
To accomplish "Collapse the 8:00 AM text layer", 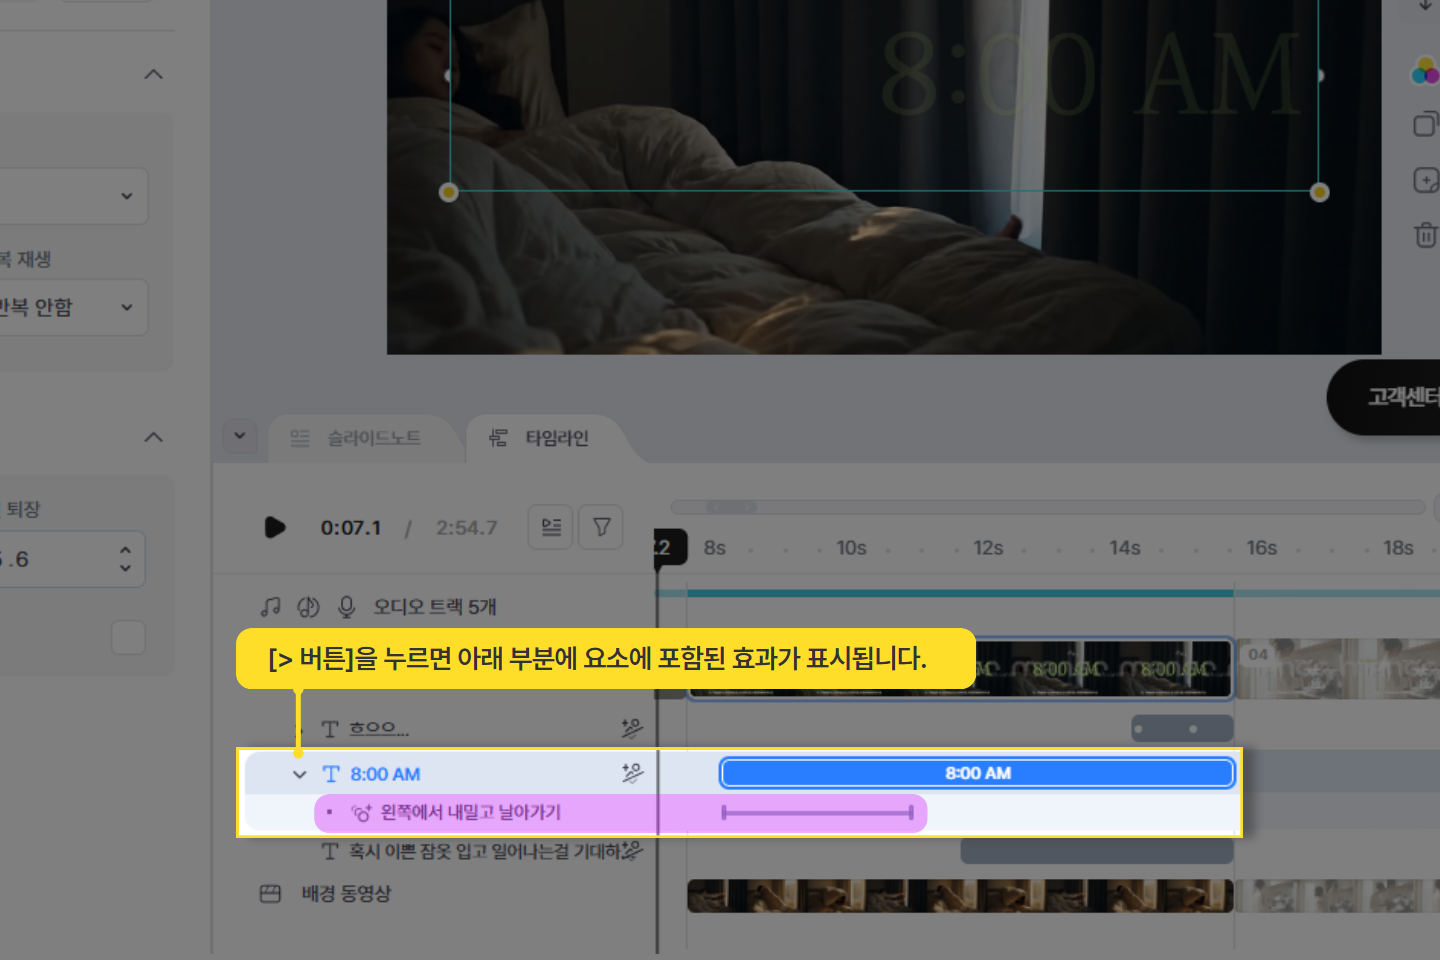I will [299, 774].
